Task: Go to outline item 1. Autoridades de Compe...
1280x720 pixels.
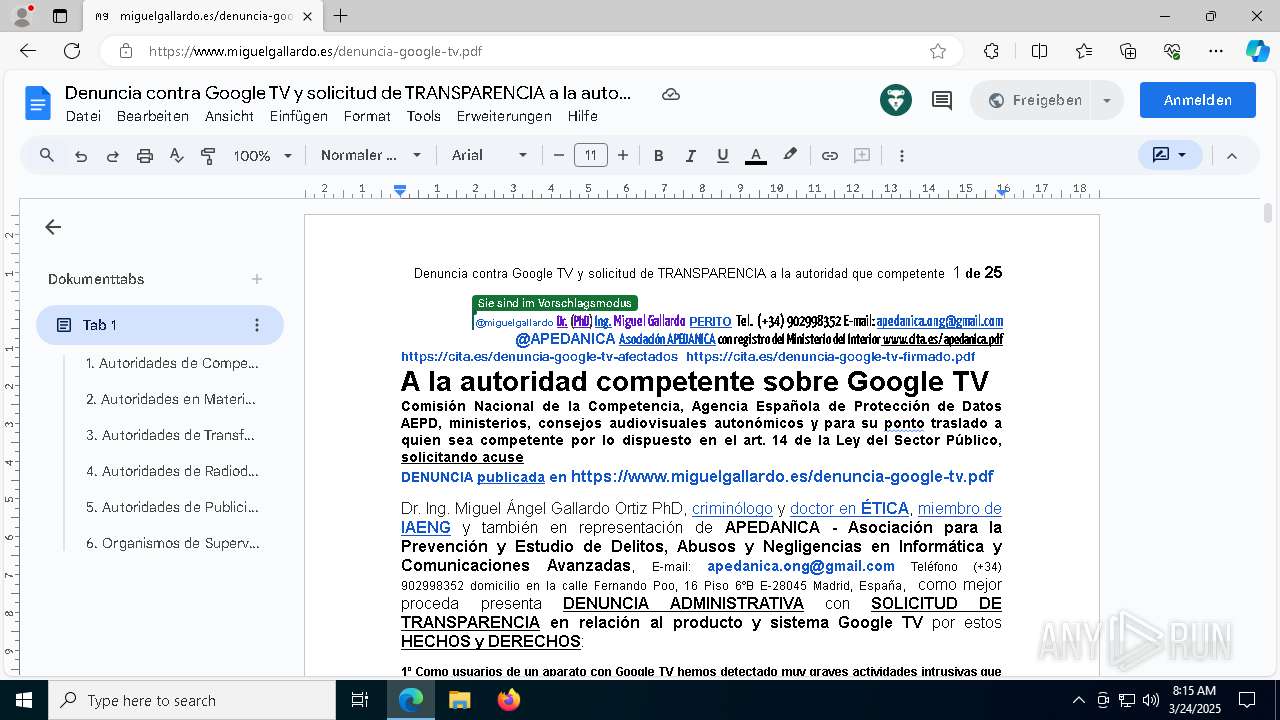Action: (x=172, y=363)
